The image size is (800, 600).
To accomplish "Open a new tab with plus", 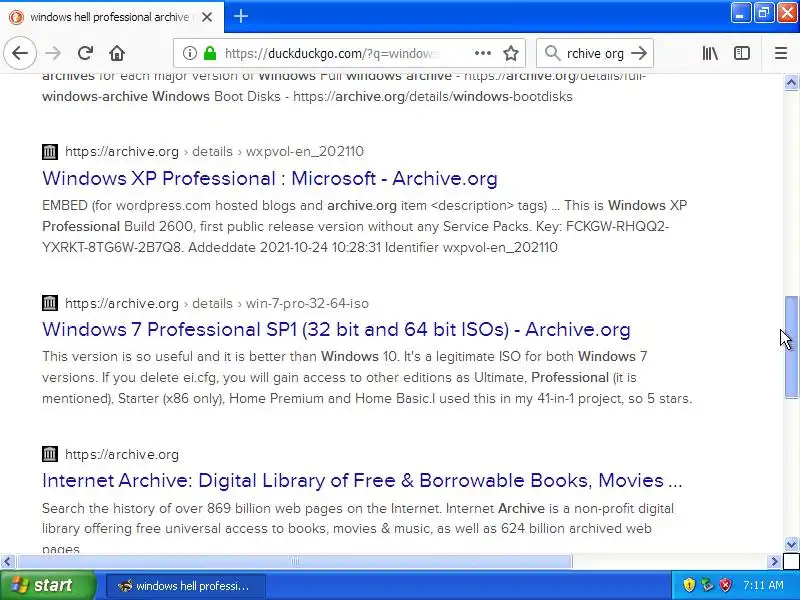I will (x=241, y=16).
